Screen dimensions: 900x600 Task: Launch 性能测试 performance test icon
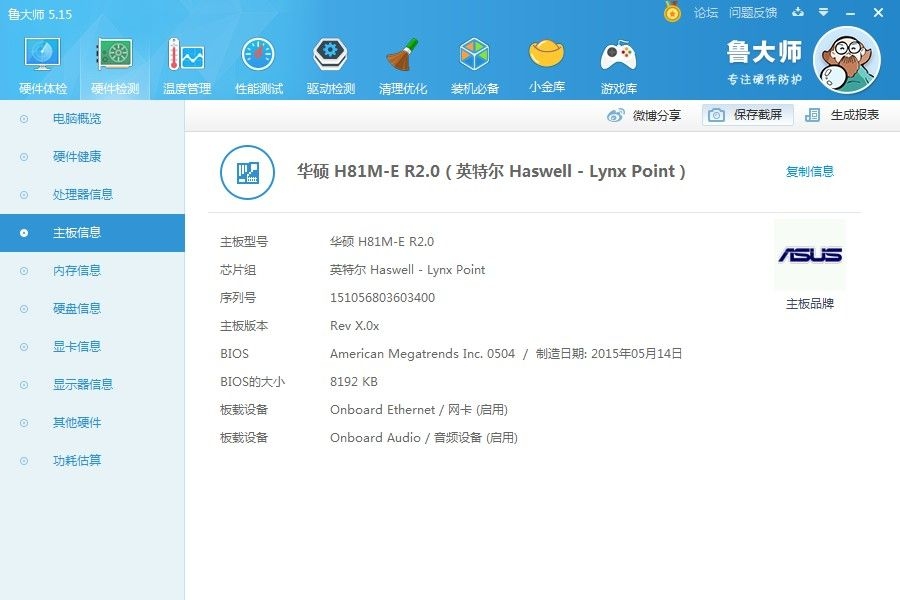click(x=258, y=55)
